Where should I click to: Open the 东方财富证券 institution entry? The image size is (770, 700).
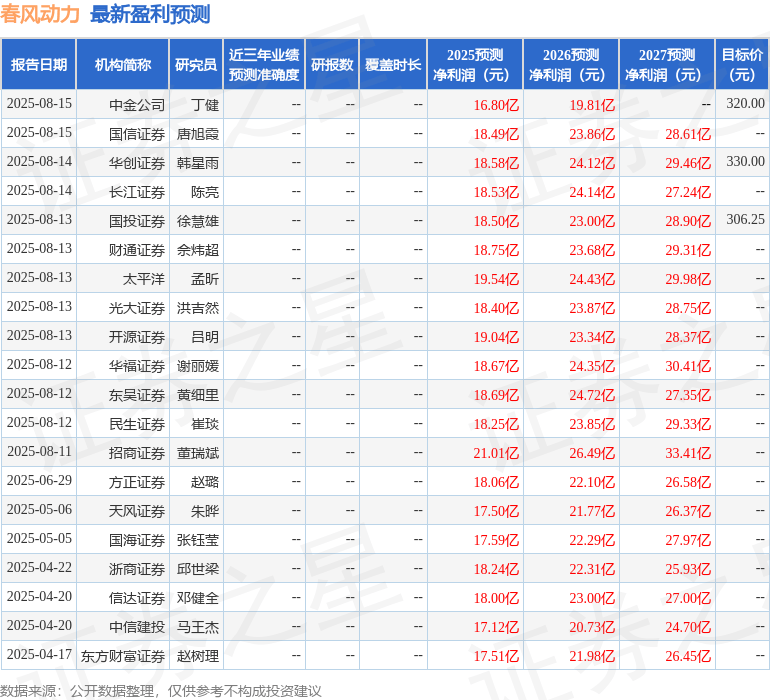coord(123,656)
